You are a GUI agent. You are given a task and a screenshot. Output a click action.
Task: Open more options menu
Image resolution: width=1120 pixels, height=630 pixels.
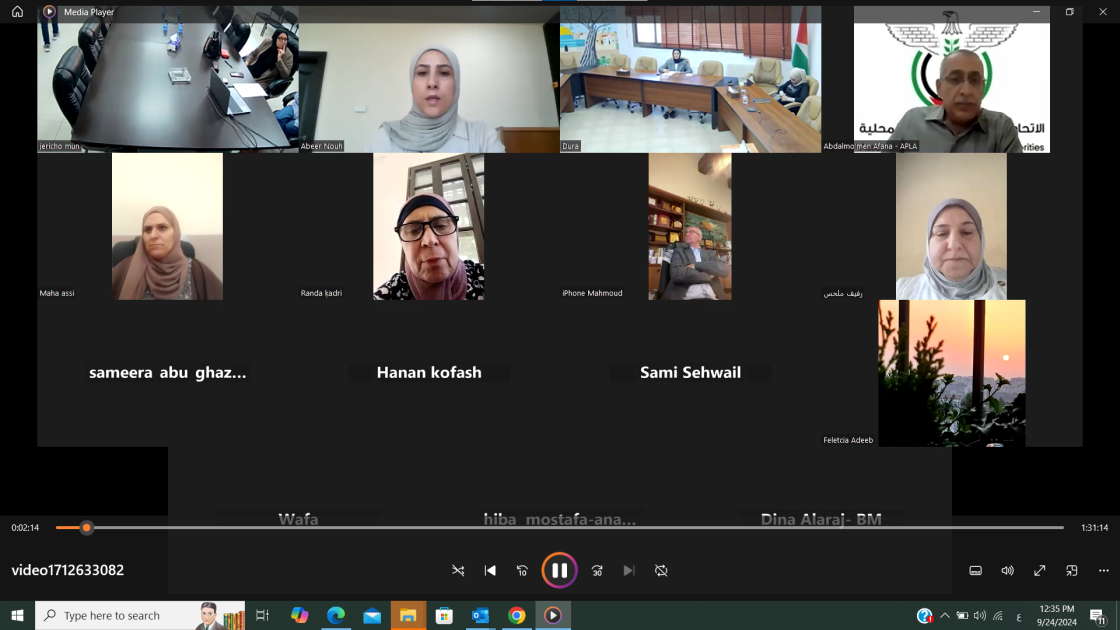coord(1103,570)
